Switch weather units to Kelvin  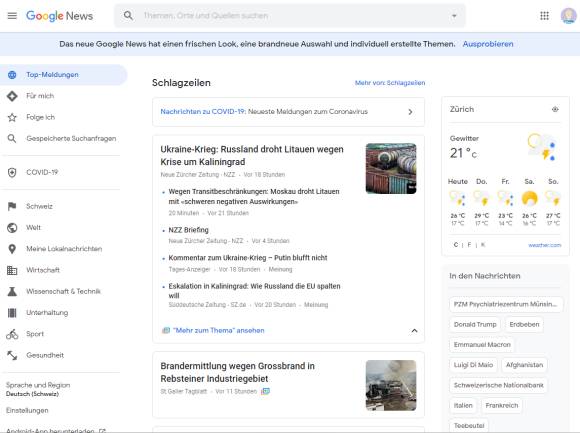[x=483, y=245]
